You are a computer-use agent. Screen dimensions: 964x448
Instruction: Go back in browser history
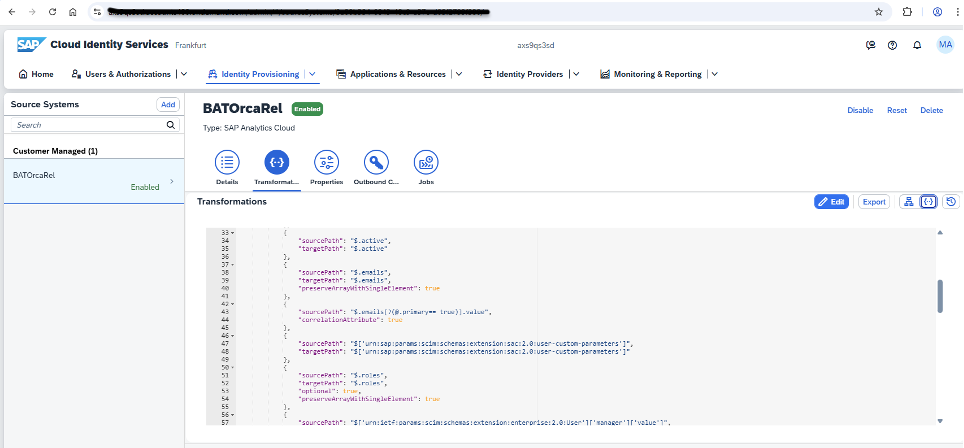tap(12, 12)
